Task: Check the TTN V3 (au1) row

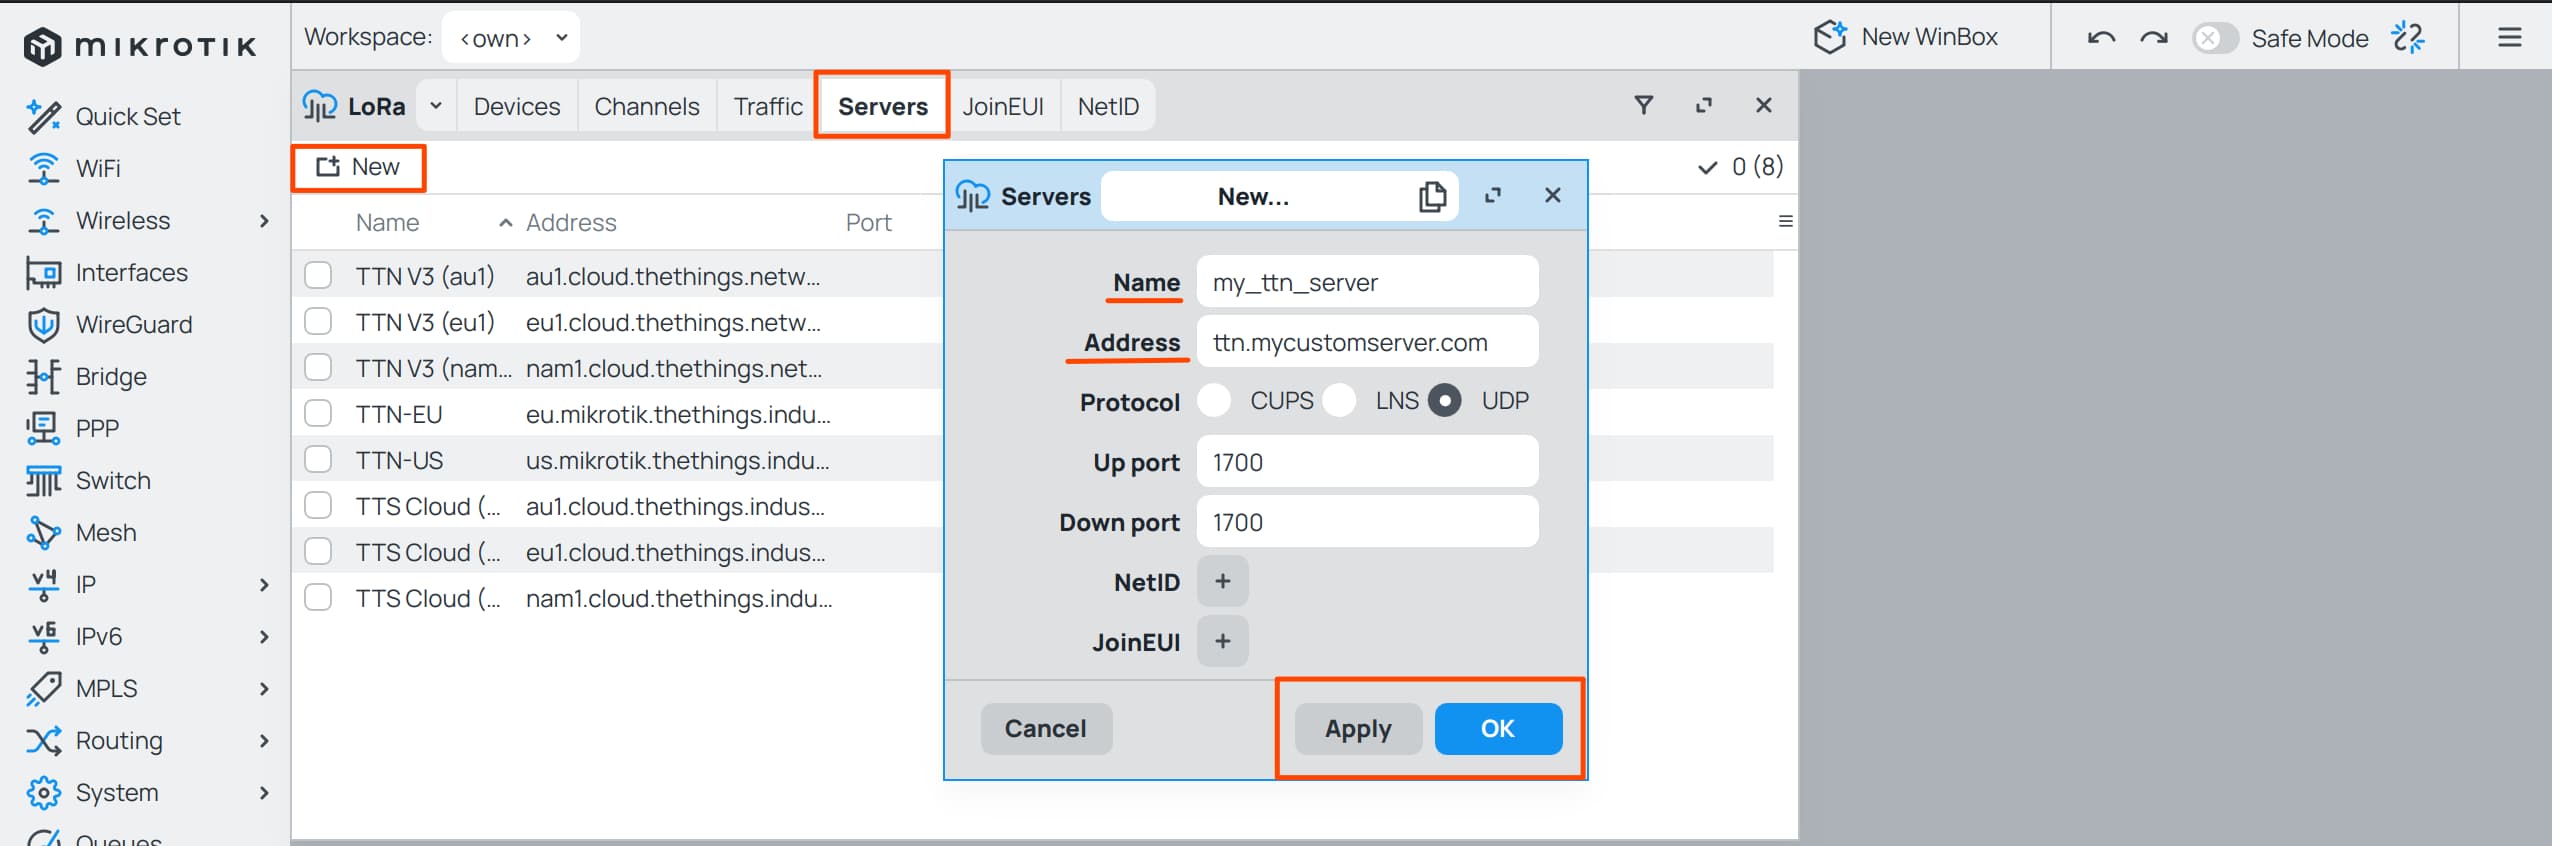Action: pyautogui.click(x=318, y=275)
